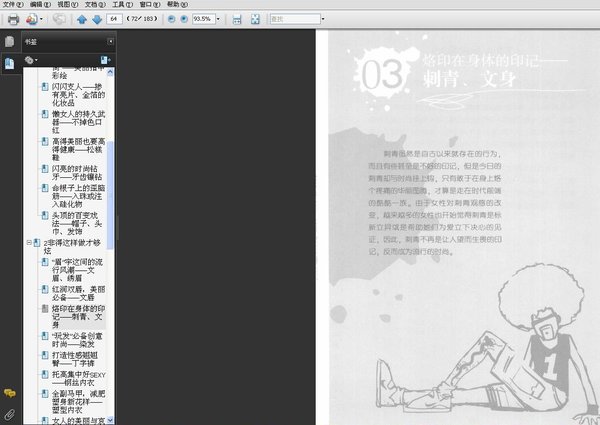This screenshot has width=600, height=425.
Task: Click bookmark icon beside 高得美丽也要高得健康
Action: (45, 142)
